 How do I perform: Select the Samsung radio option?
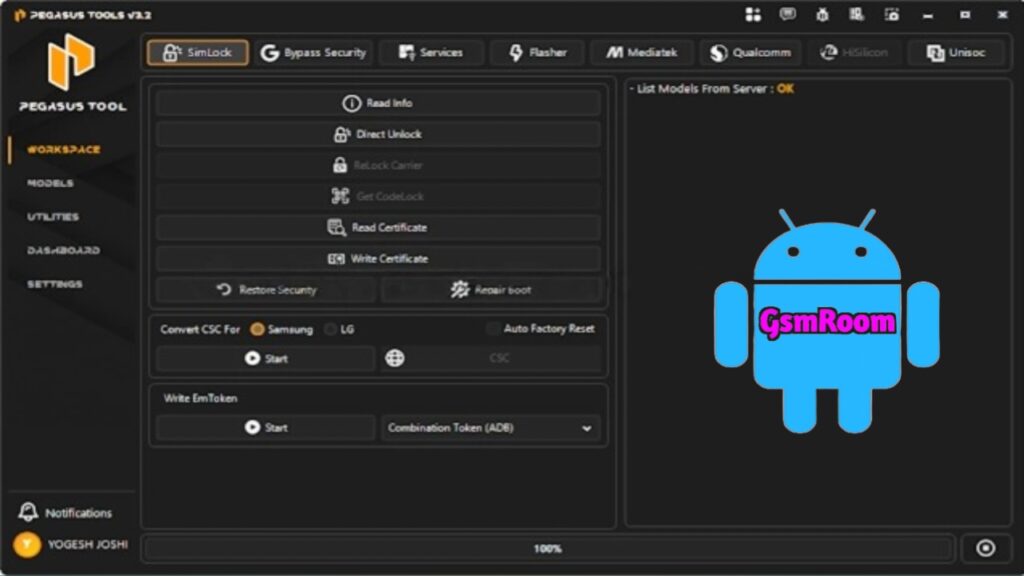point(258,329)
